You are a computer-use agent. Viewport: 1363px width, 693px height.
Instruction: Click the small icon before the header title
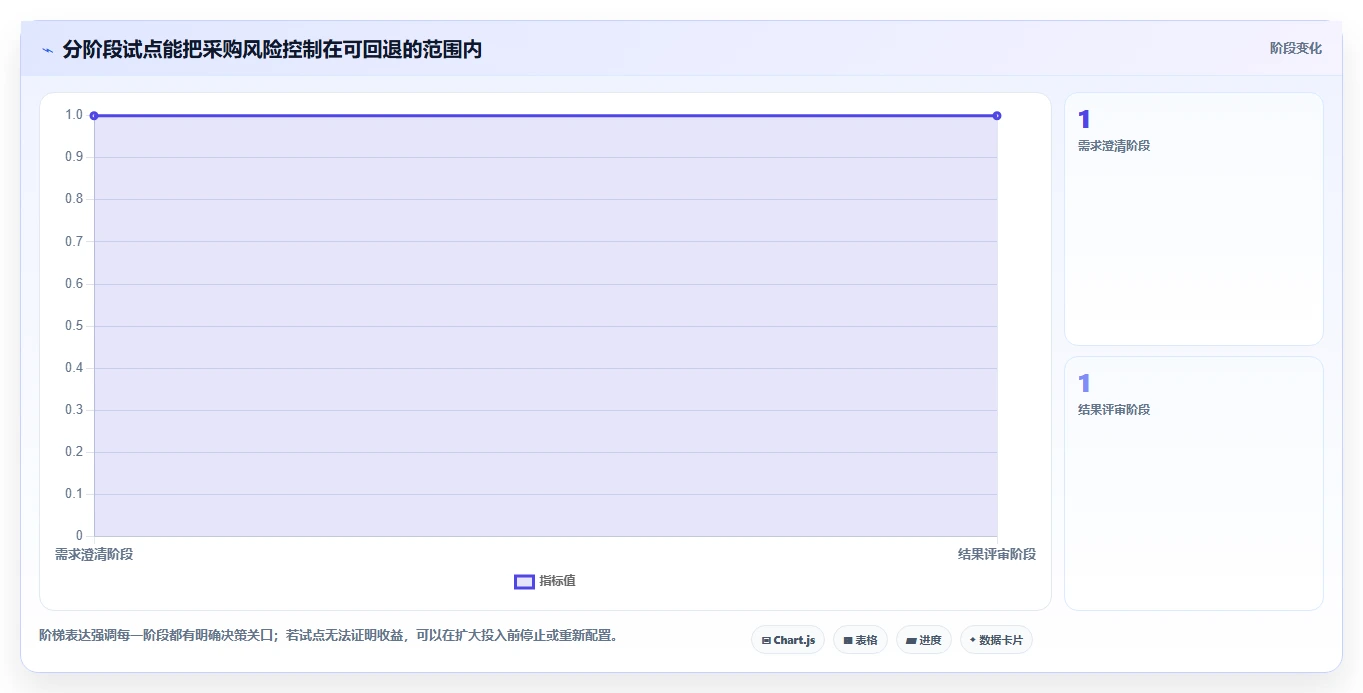[x=47, y=50]
